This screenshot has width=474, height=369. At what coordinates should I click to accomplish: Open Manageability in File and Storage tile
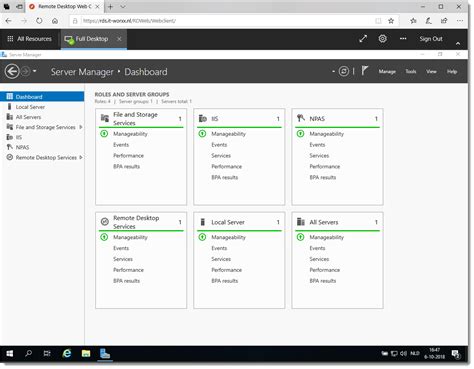(130, 134)
